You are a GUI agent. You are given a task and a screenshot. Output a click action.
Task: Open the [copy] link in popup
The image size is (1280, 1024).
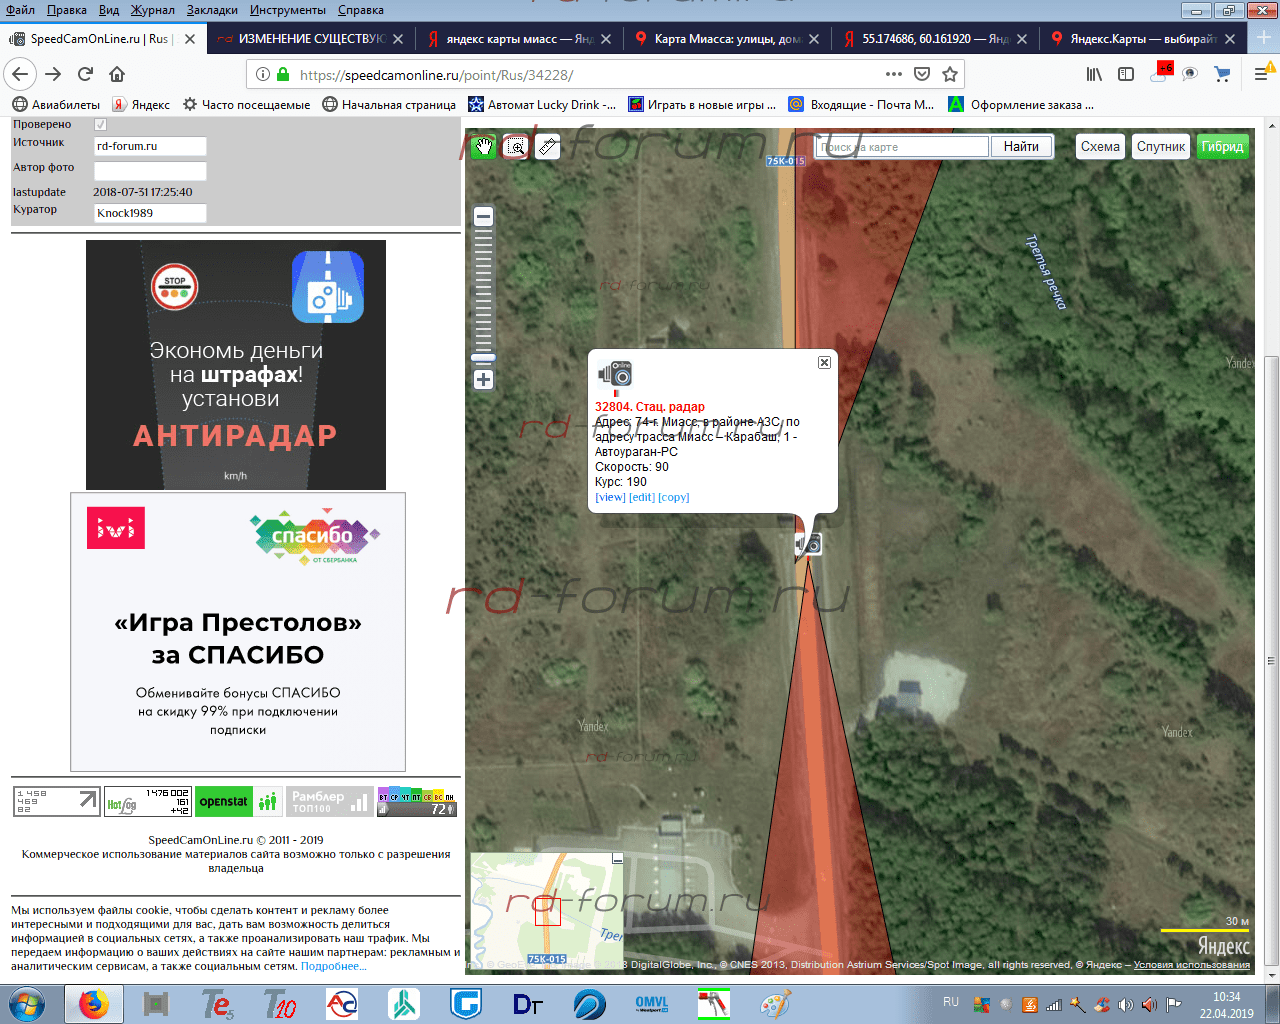click(x=674, y=497)
